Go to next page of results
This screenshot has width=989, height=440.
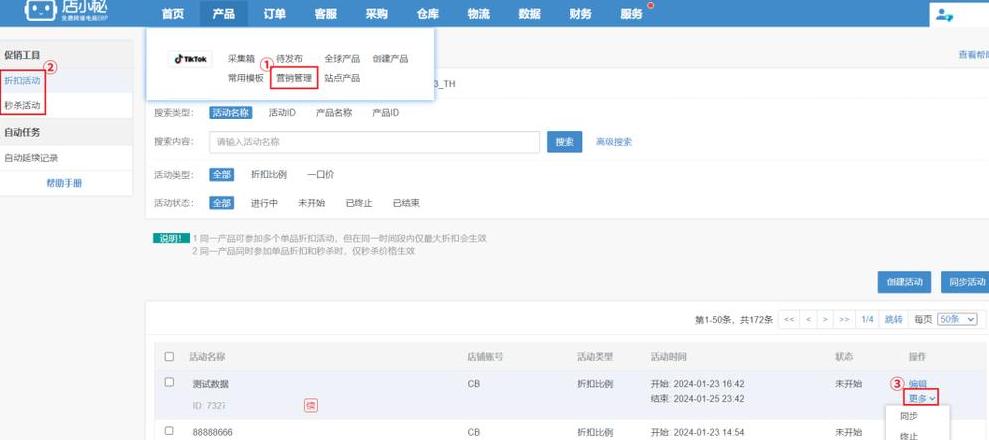pos(825,319)
